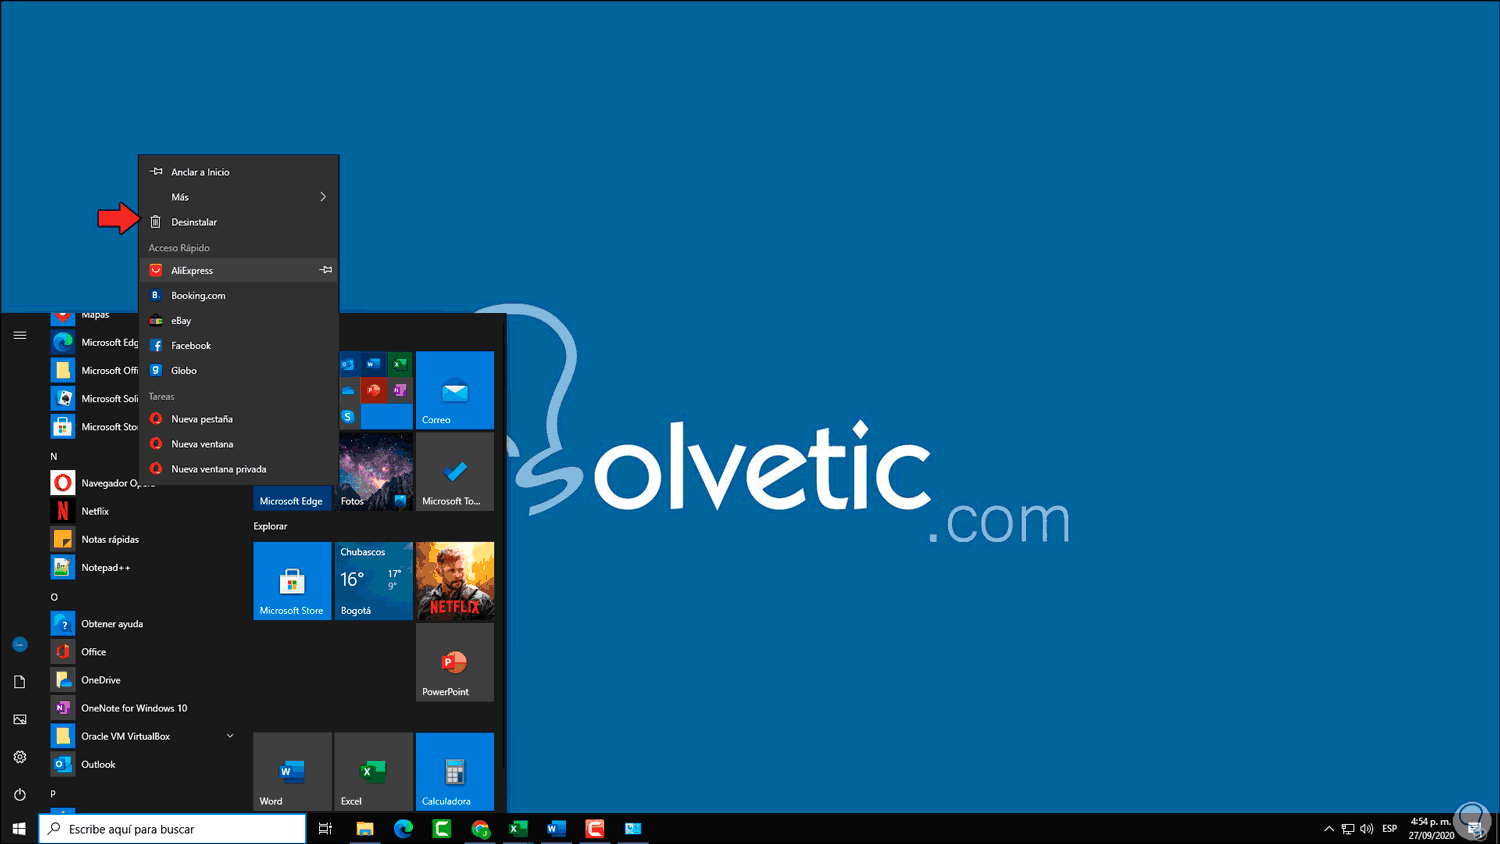1500x844 pixels.
Task: Open Notepad++ from the app list
Action: pyautogui.click(x=145, y=567)
